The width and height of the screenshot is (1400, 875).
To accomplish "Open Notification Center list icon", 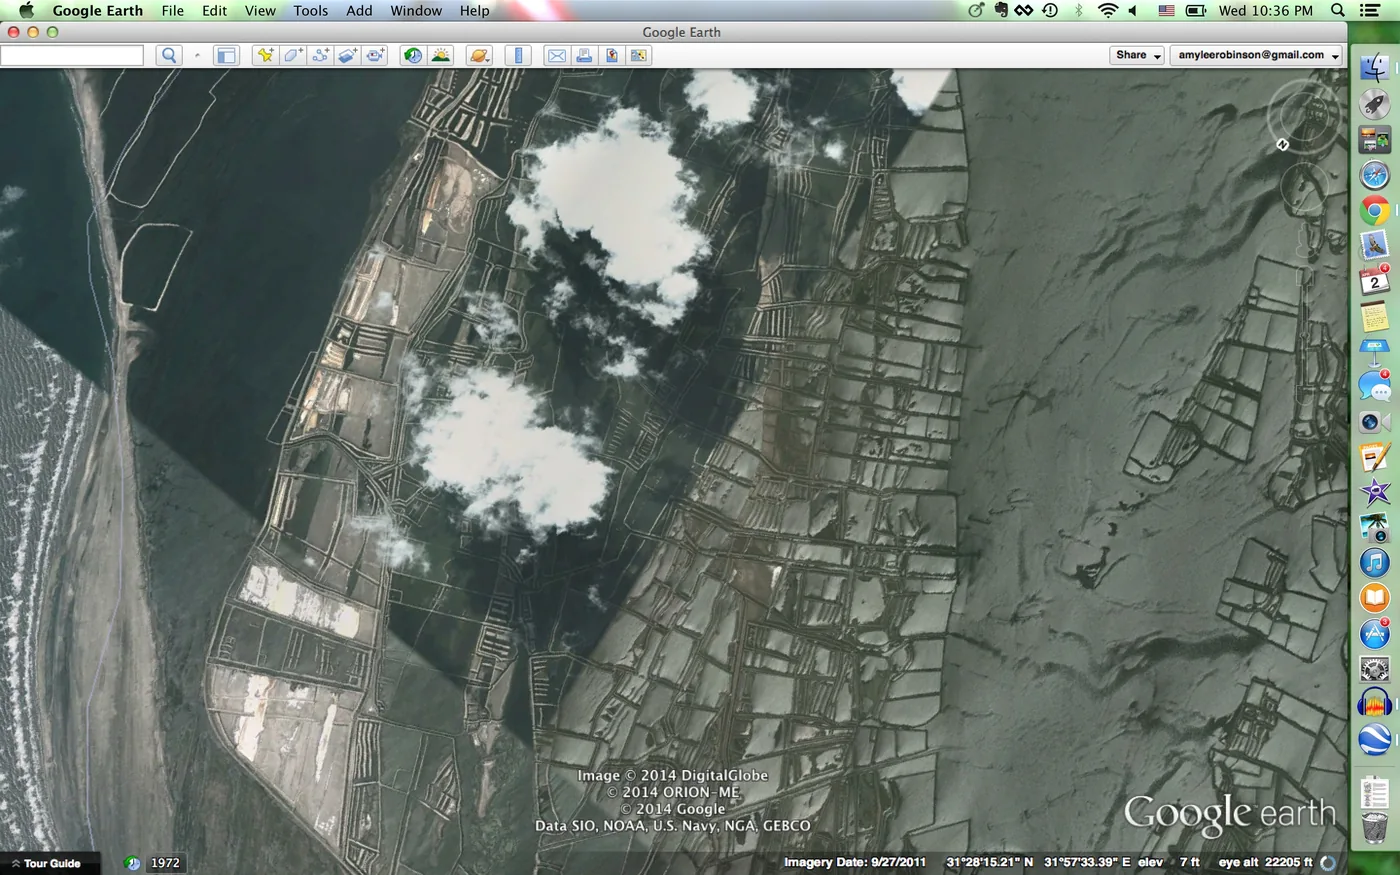I will click(1372, 11).
